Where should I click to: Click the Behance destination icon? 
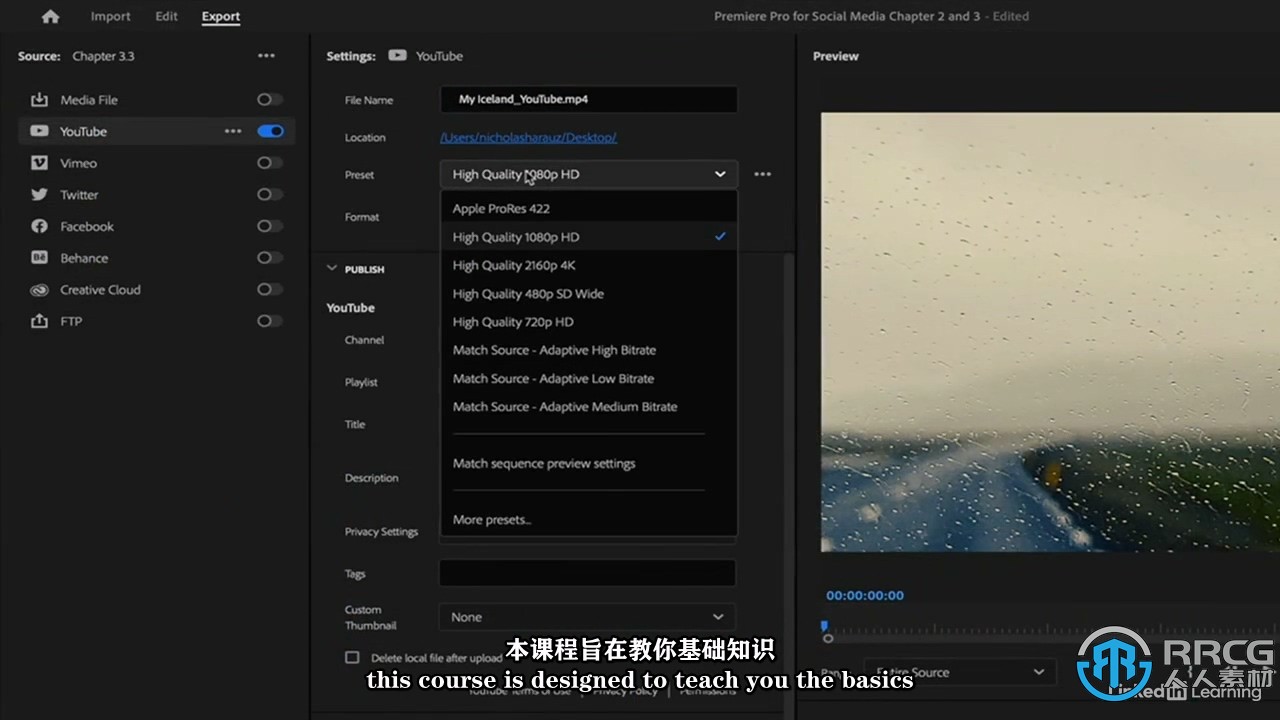[39, 258]
